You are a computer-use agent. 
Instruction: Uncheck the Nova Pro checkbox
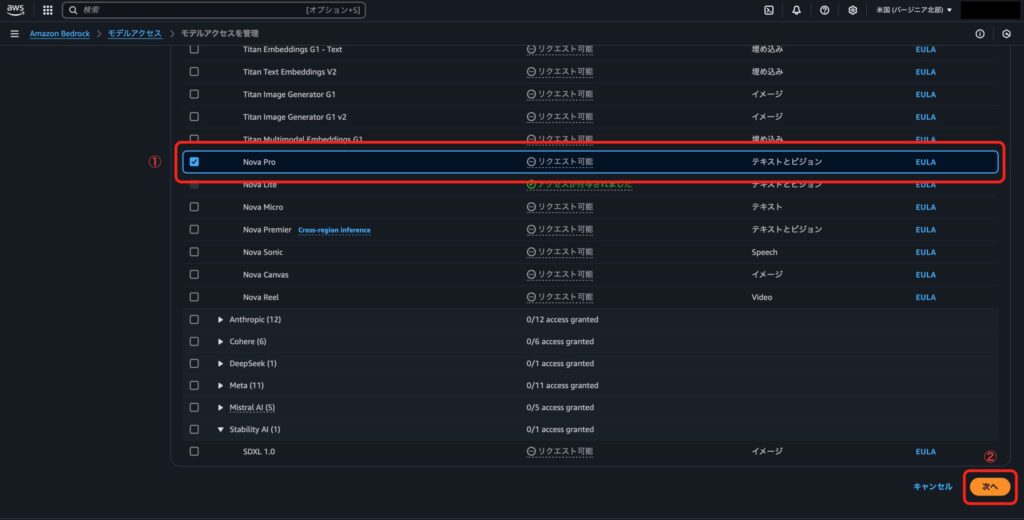(x=194, y=161)
